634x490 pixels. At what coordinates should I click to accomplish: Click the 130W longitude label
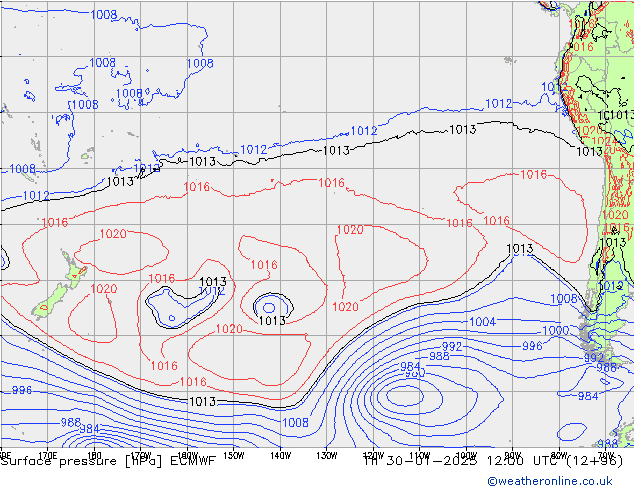(x=327, y=455)
